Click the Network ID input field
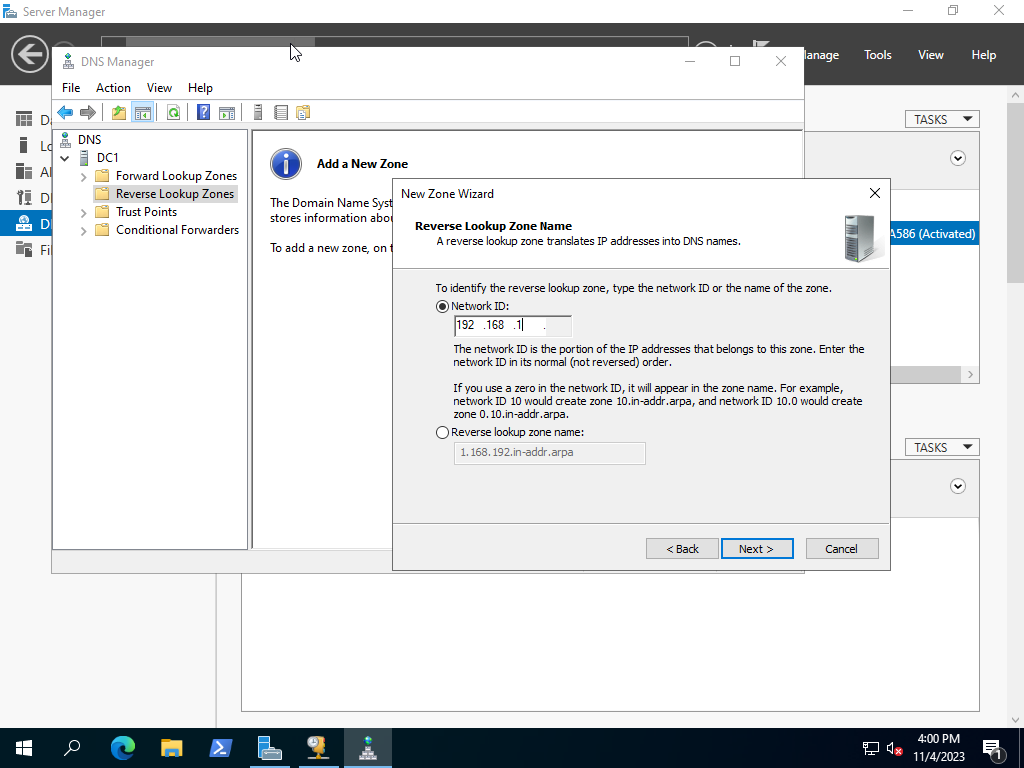The height and width of the screenshot is (768, 1024). pos(513,326)
